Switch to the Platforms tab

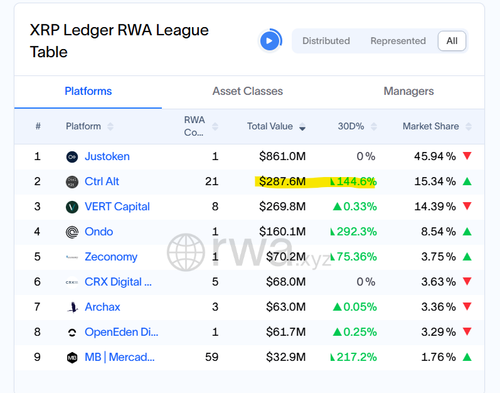[x=88, y=91]
